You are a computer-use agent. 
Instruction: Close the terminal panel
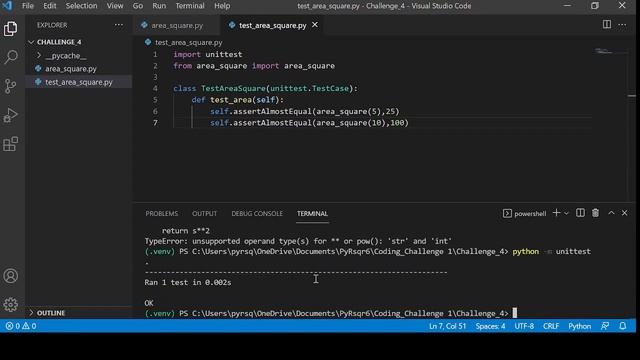click(624, 213)
